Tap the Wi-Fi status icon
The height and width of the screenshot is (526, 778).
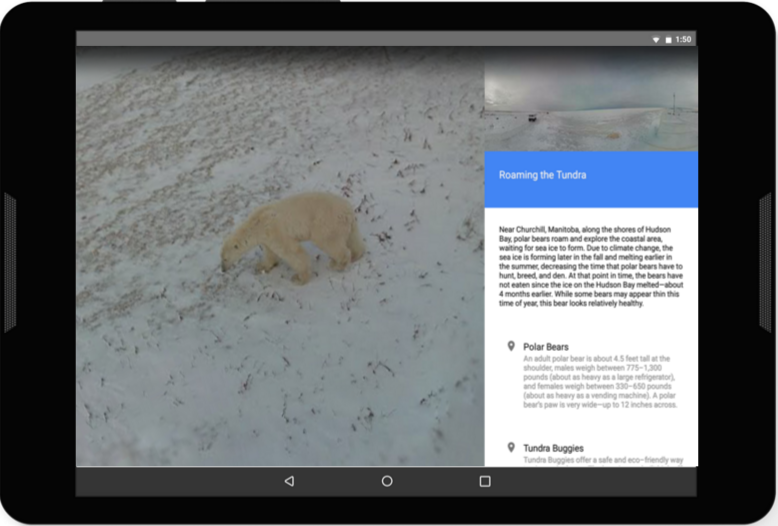tap(656, 39)
